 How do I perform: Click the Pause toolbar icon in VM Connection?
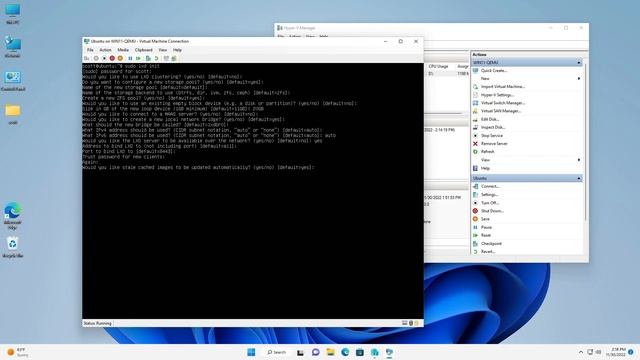130,58
